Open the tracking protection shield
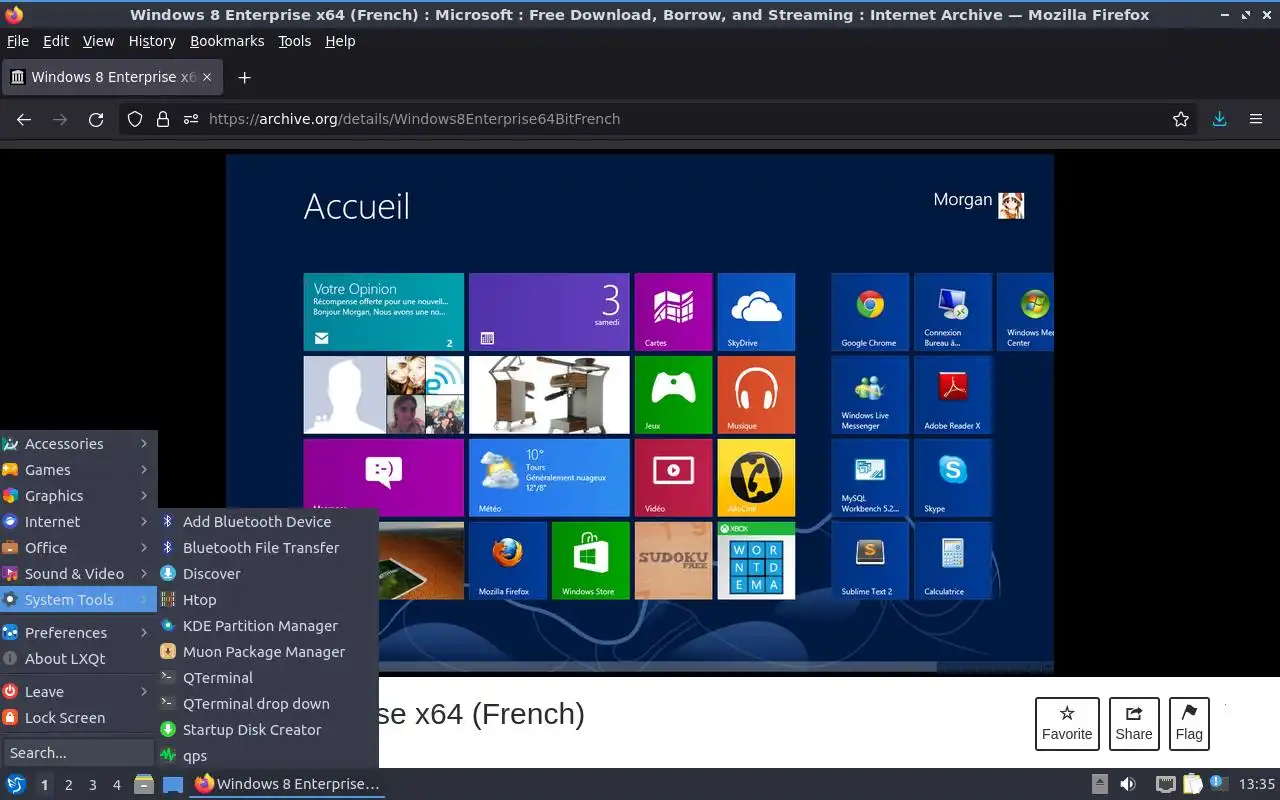This screenshot has width=1280, height=800. pyautogui.click(x=135, y=119)
